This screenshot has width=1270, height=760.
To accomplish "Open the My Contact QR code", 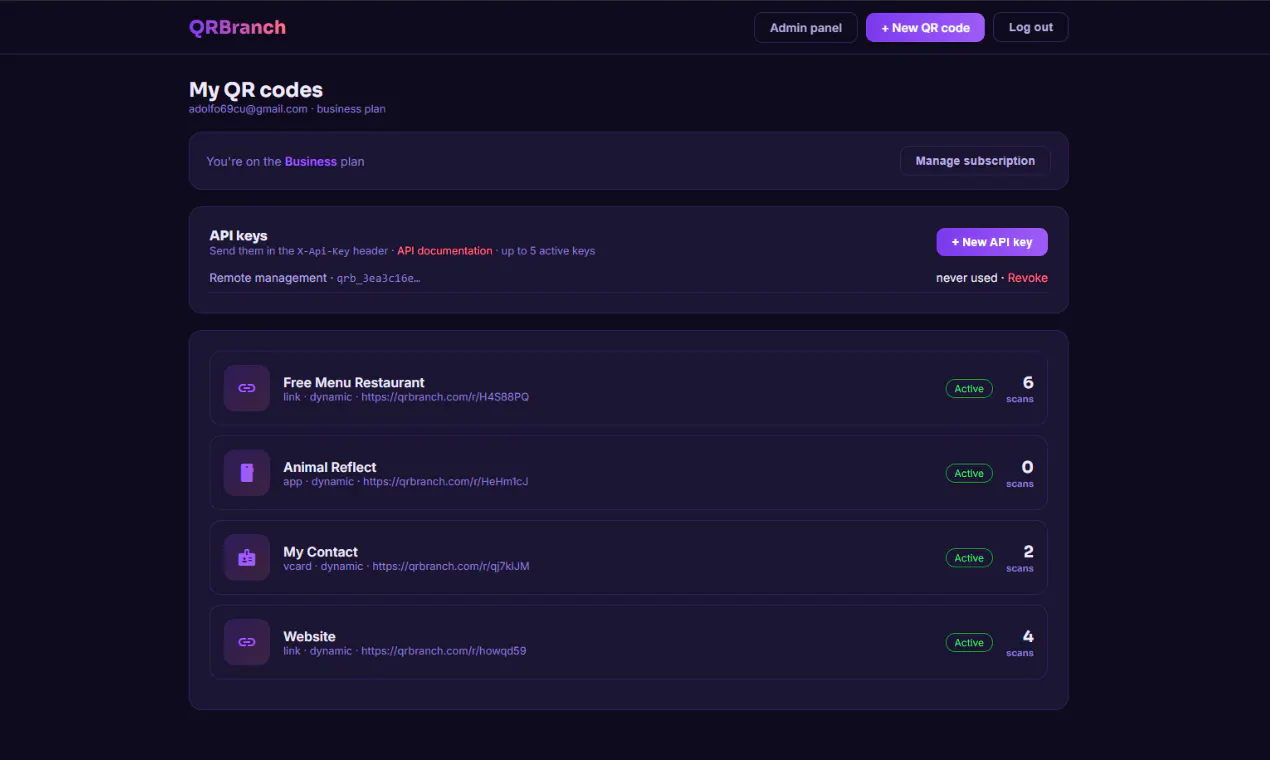I will 628,558.
